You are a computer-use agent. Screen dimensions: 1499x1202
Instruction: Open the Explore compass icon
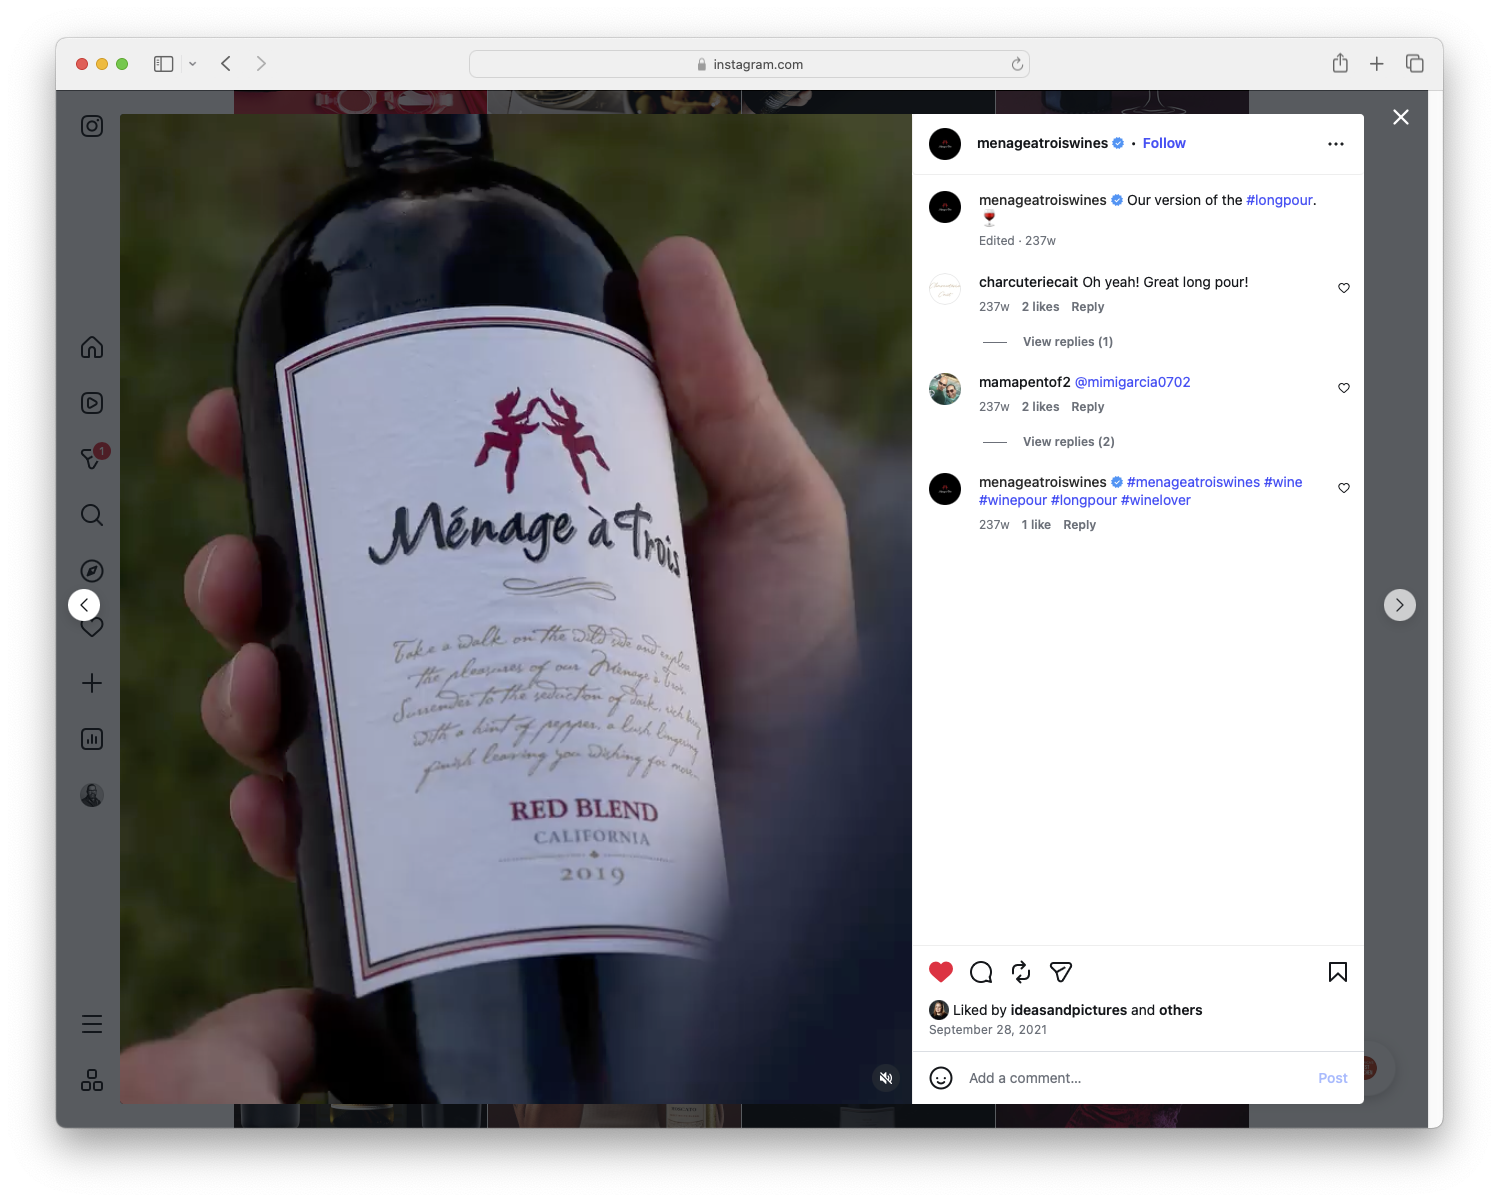point(91,570)
